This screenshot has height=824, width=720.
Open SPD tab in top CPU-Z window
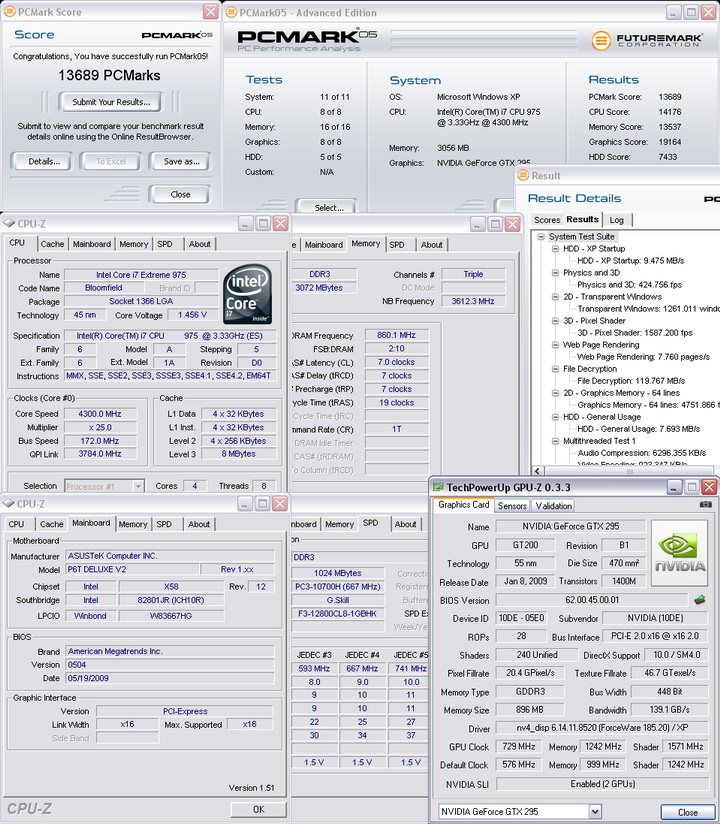coord(165,244)
